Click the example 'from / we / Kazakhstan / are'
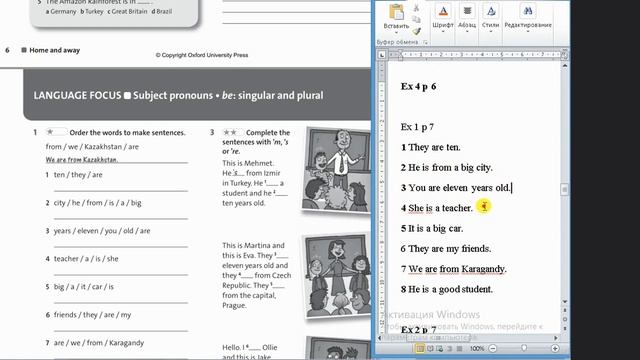 (x=92, y=147)
